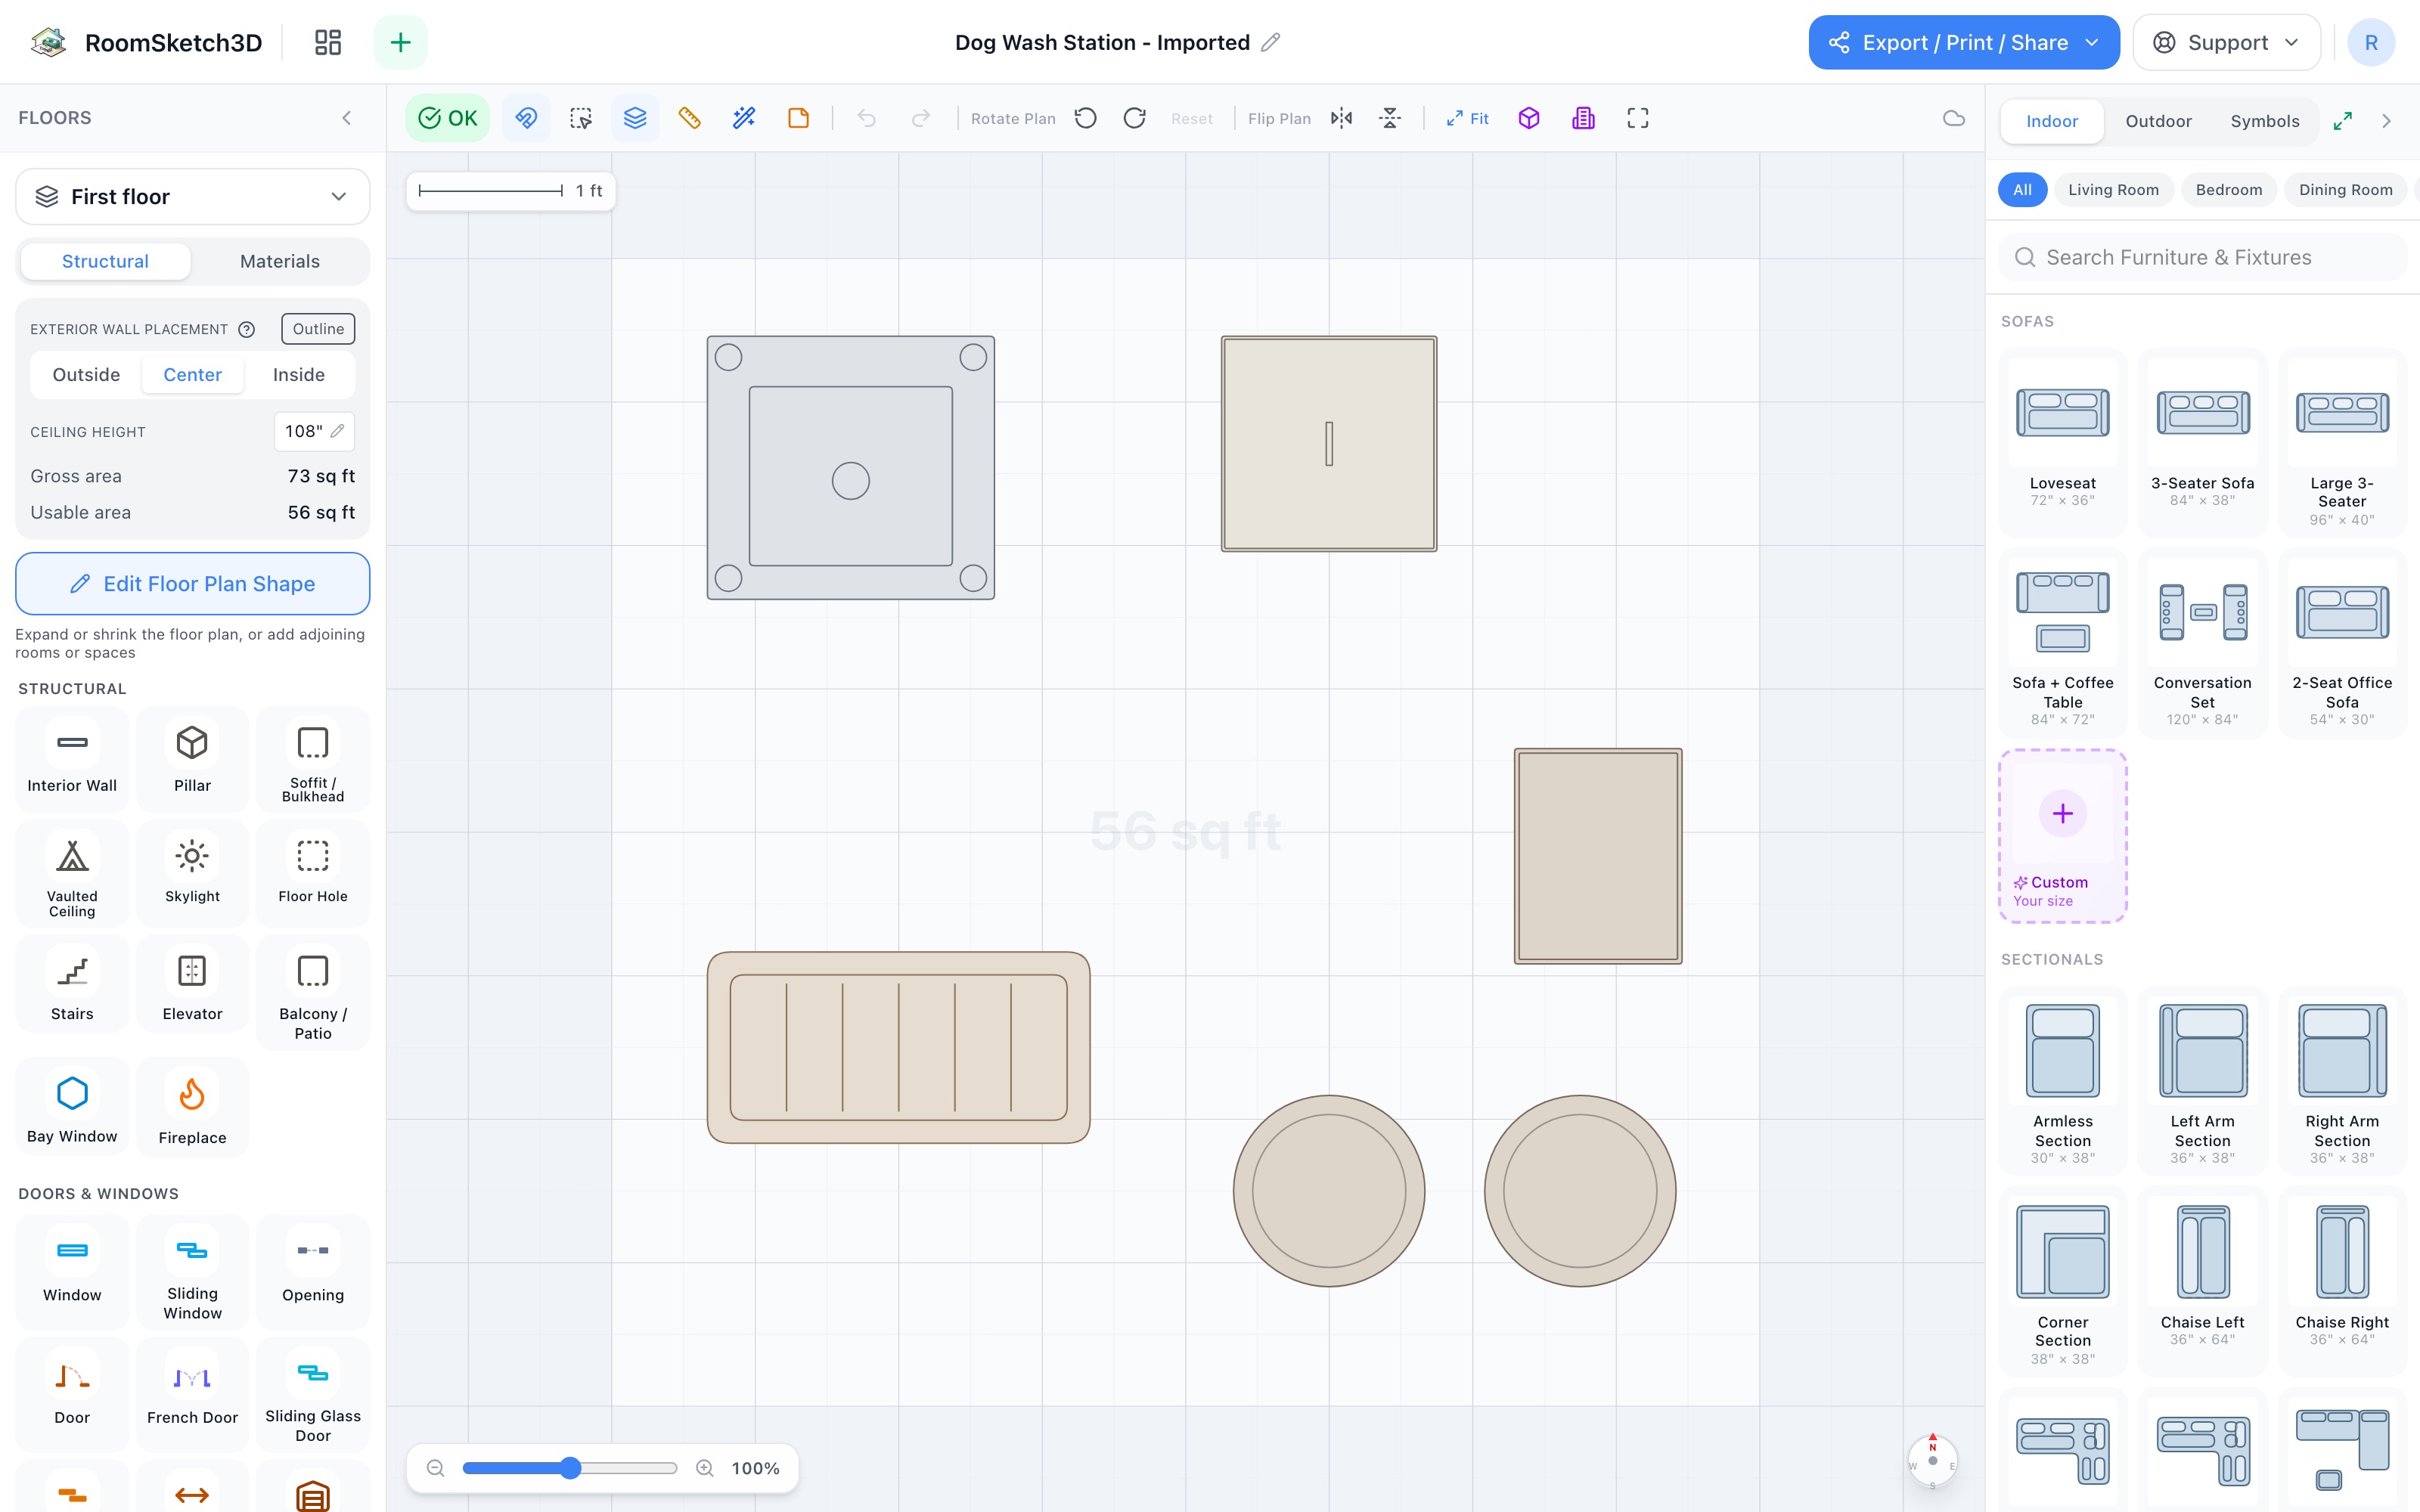Open the 3D cube view
The width and height of the screenshot is (2420, 1512).
click(1529, 118)
